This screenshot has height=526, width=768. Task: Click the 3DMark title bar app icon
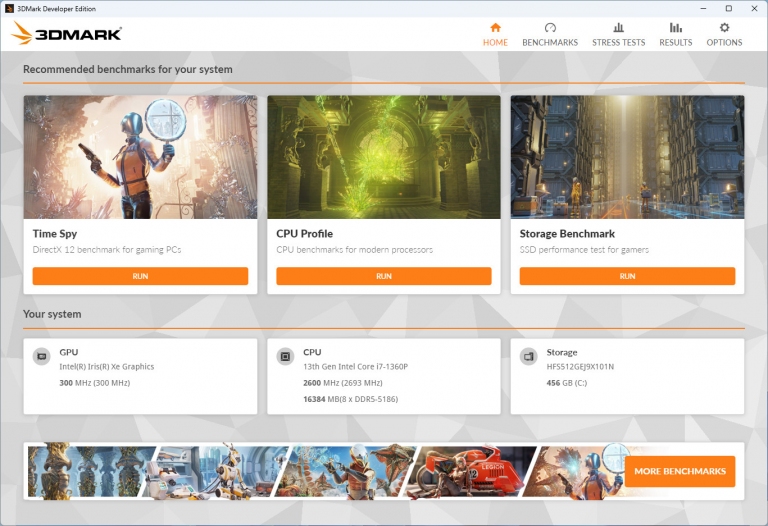[9, 8]
